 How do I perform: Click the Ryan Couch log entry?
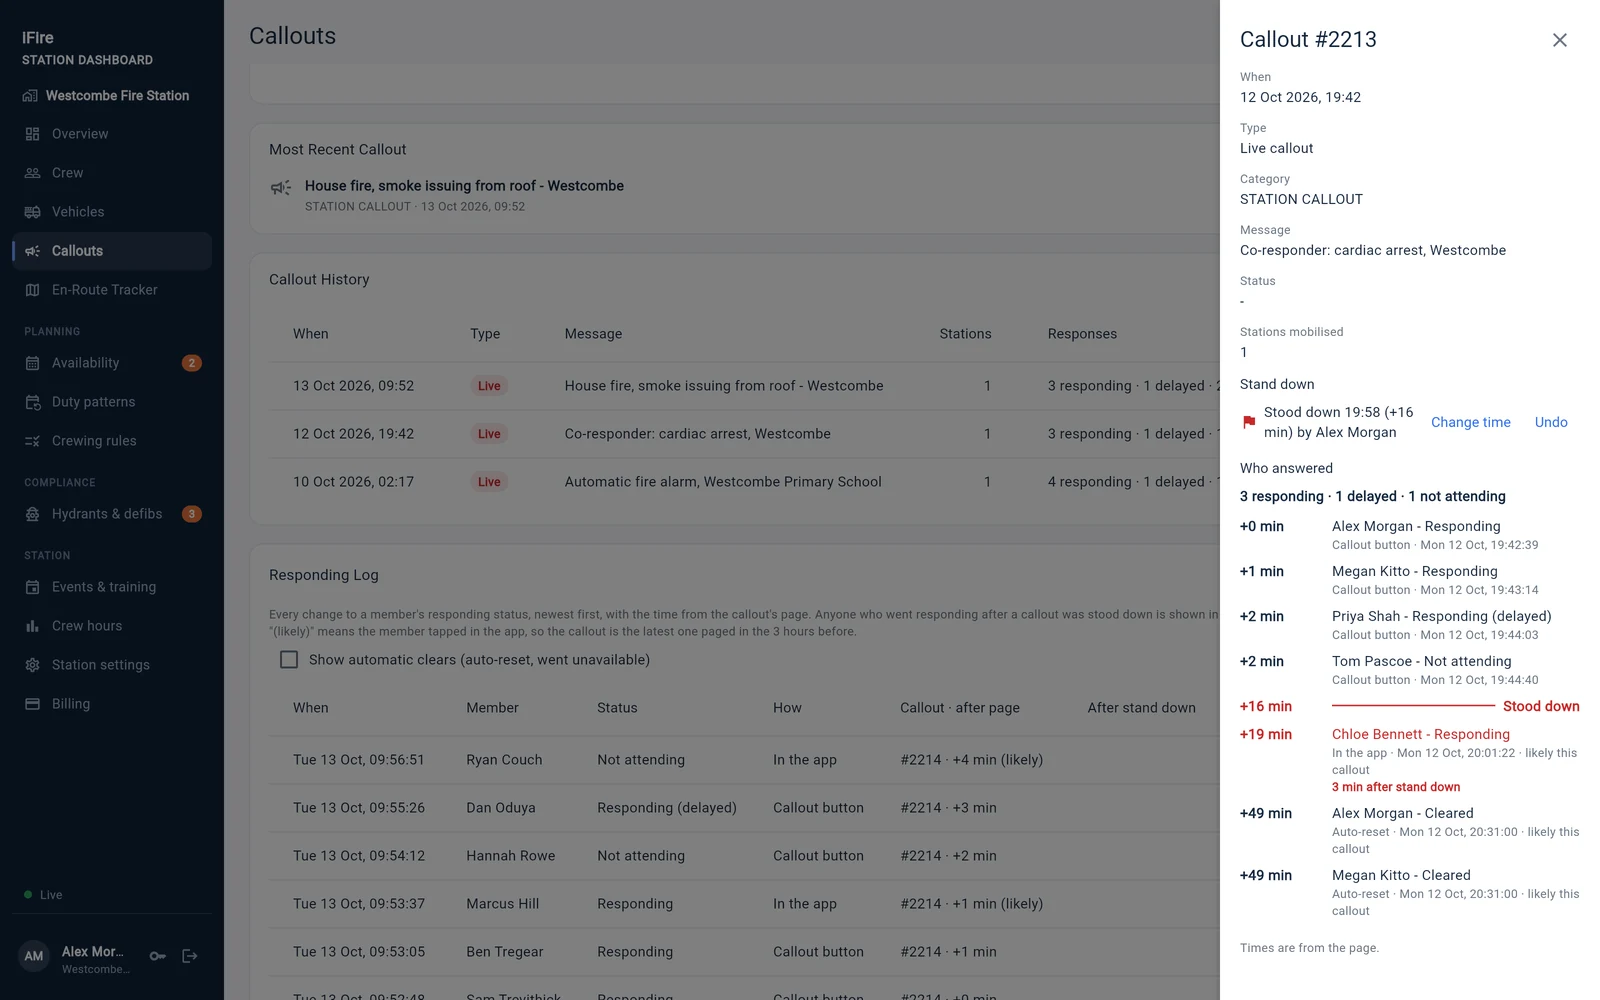pos(744,760)
